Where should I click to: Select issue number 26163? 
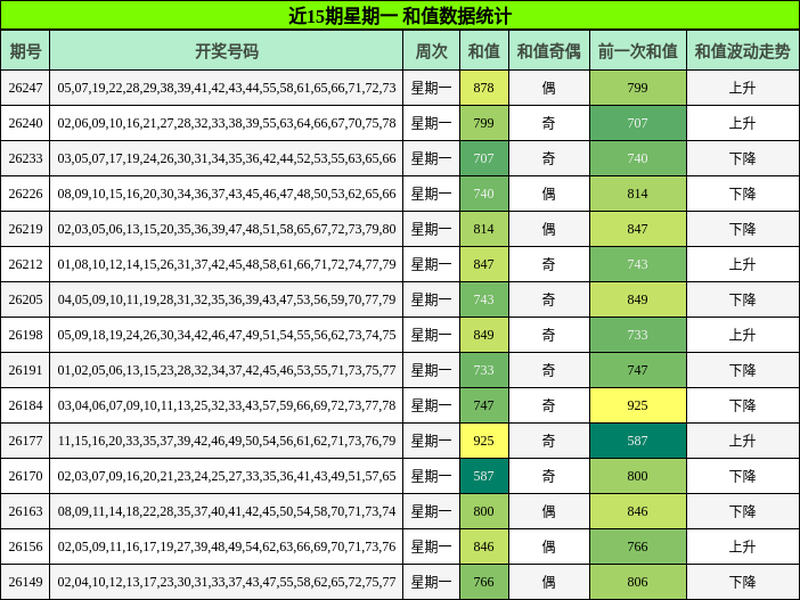(25, 511)
